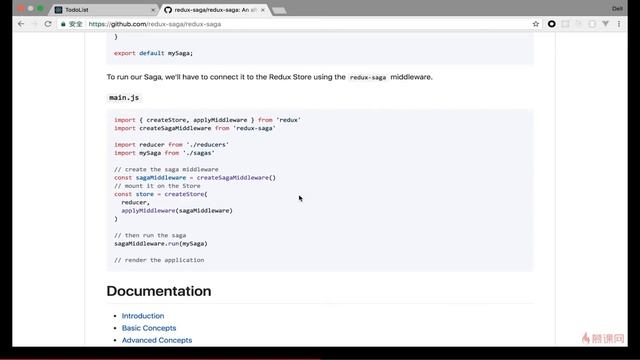Click the 'applyMiddleware(sagaMiddleware)' code line

tap(177, 211)
